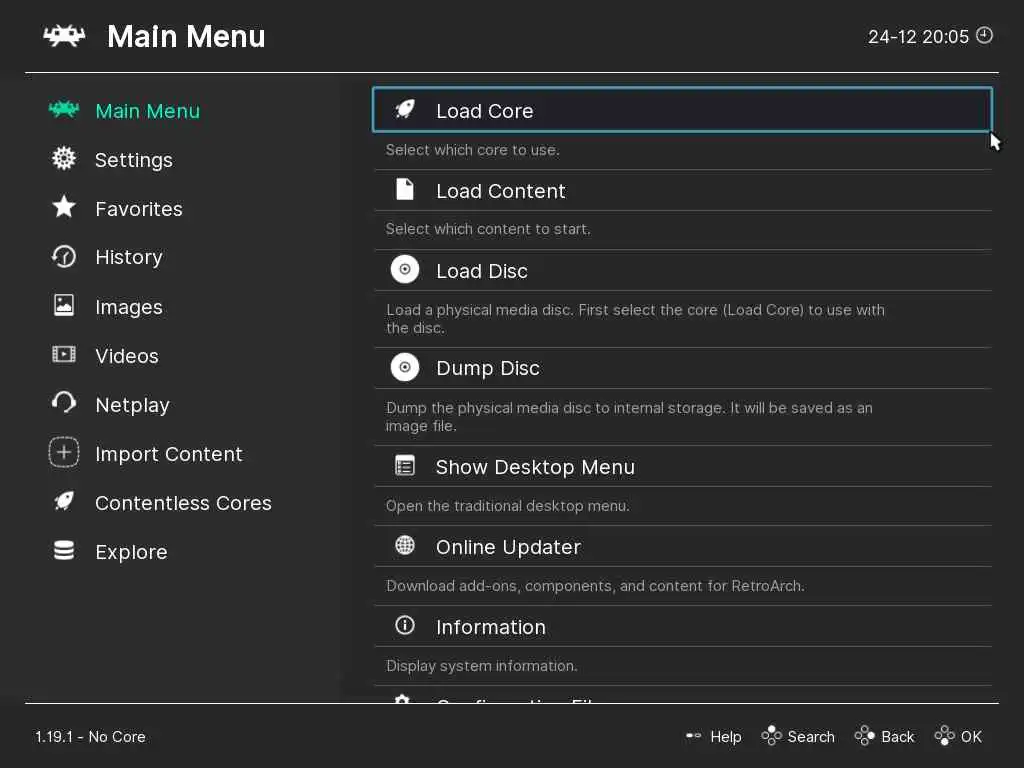Click "Display system information." description
1024x768 pixels.
(481, 665)
